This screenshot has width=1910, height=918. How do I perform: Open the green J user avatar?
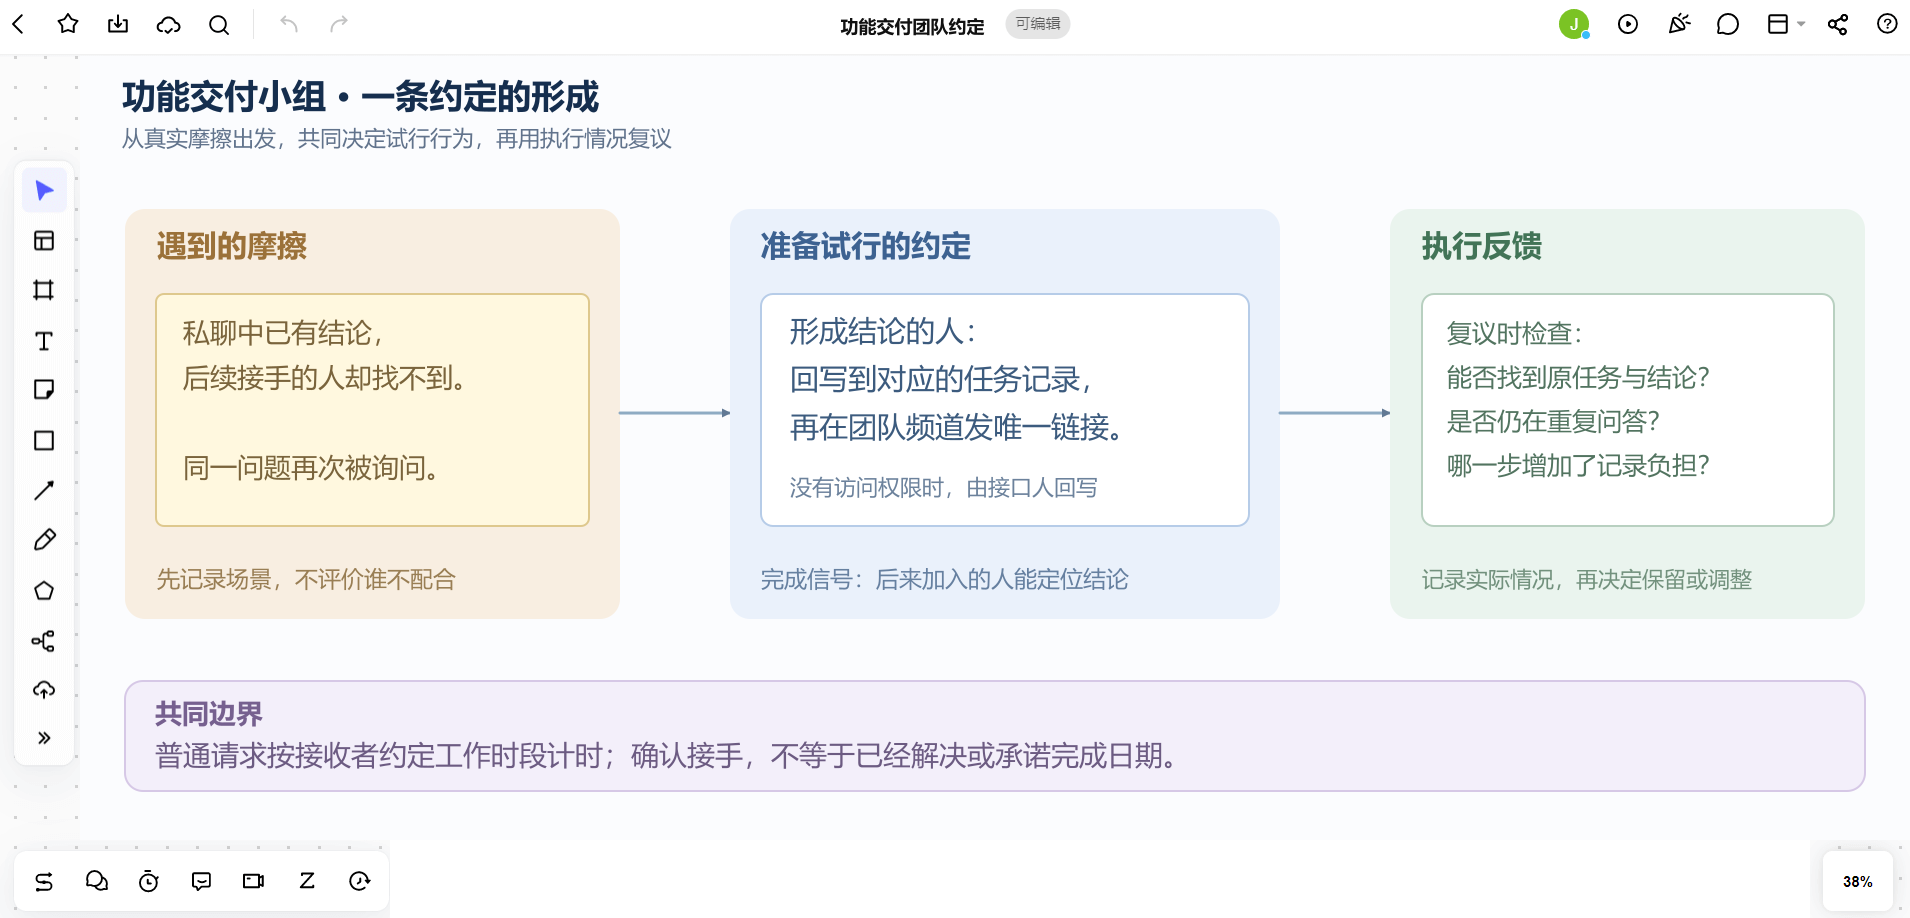point(1574,24)
